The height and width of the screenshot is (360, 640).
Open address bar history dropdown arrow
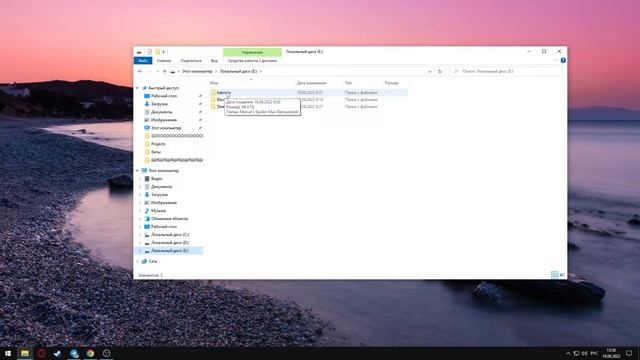(x=430, y=71)
